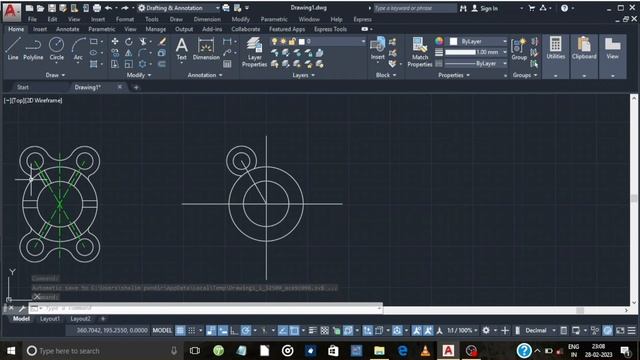
Task: Open the Decimal units dropdown in status bar
Action: click(x=540, y=330)
